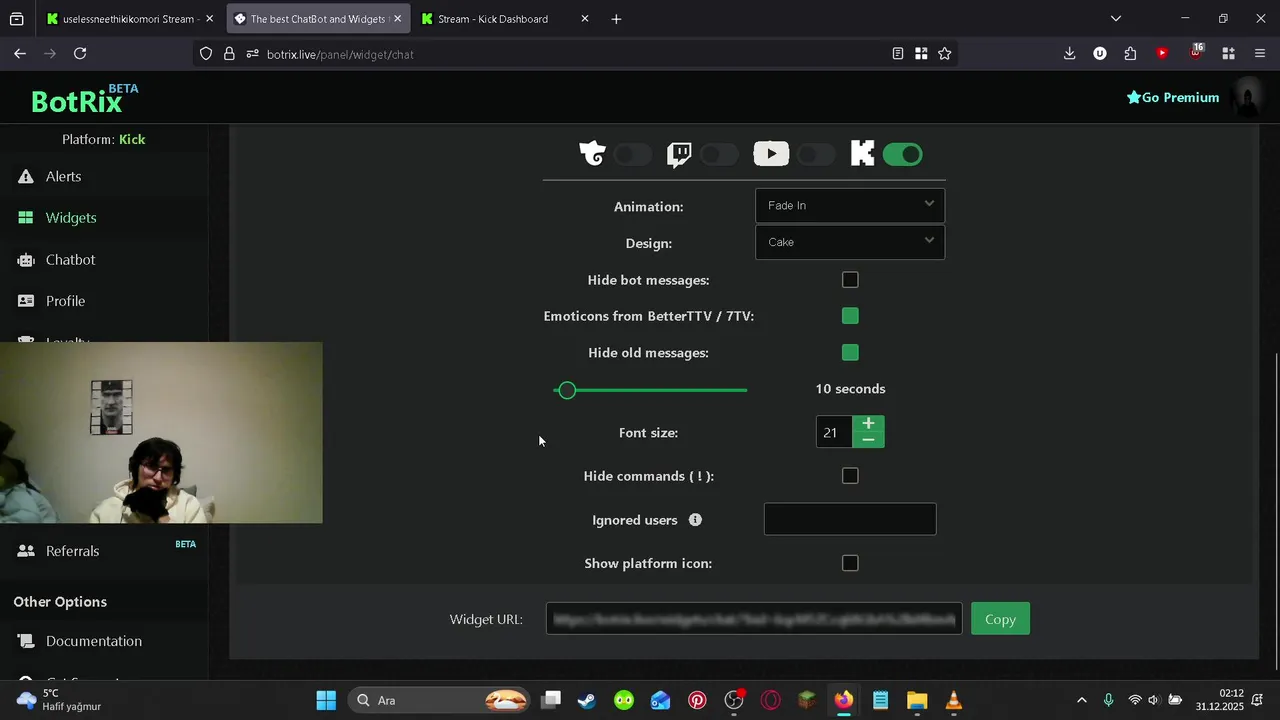Image resolution: width=1280 pixels, height=720 pixels.
Task: Click the font size value field
Action: 834,433
